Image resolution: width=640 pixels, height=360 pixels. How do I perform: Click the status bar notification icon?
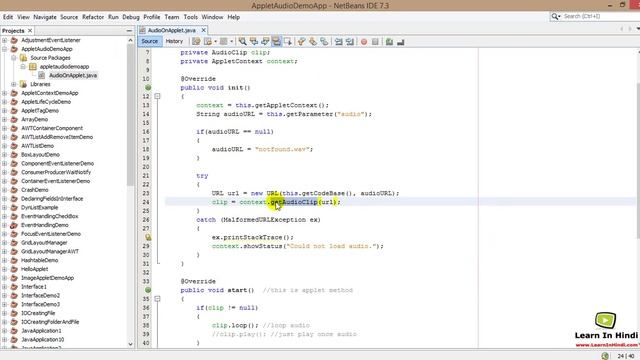605,356
